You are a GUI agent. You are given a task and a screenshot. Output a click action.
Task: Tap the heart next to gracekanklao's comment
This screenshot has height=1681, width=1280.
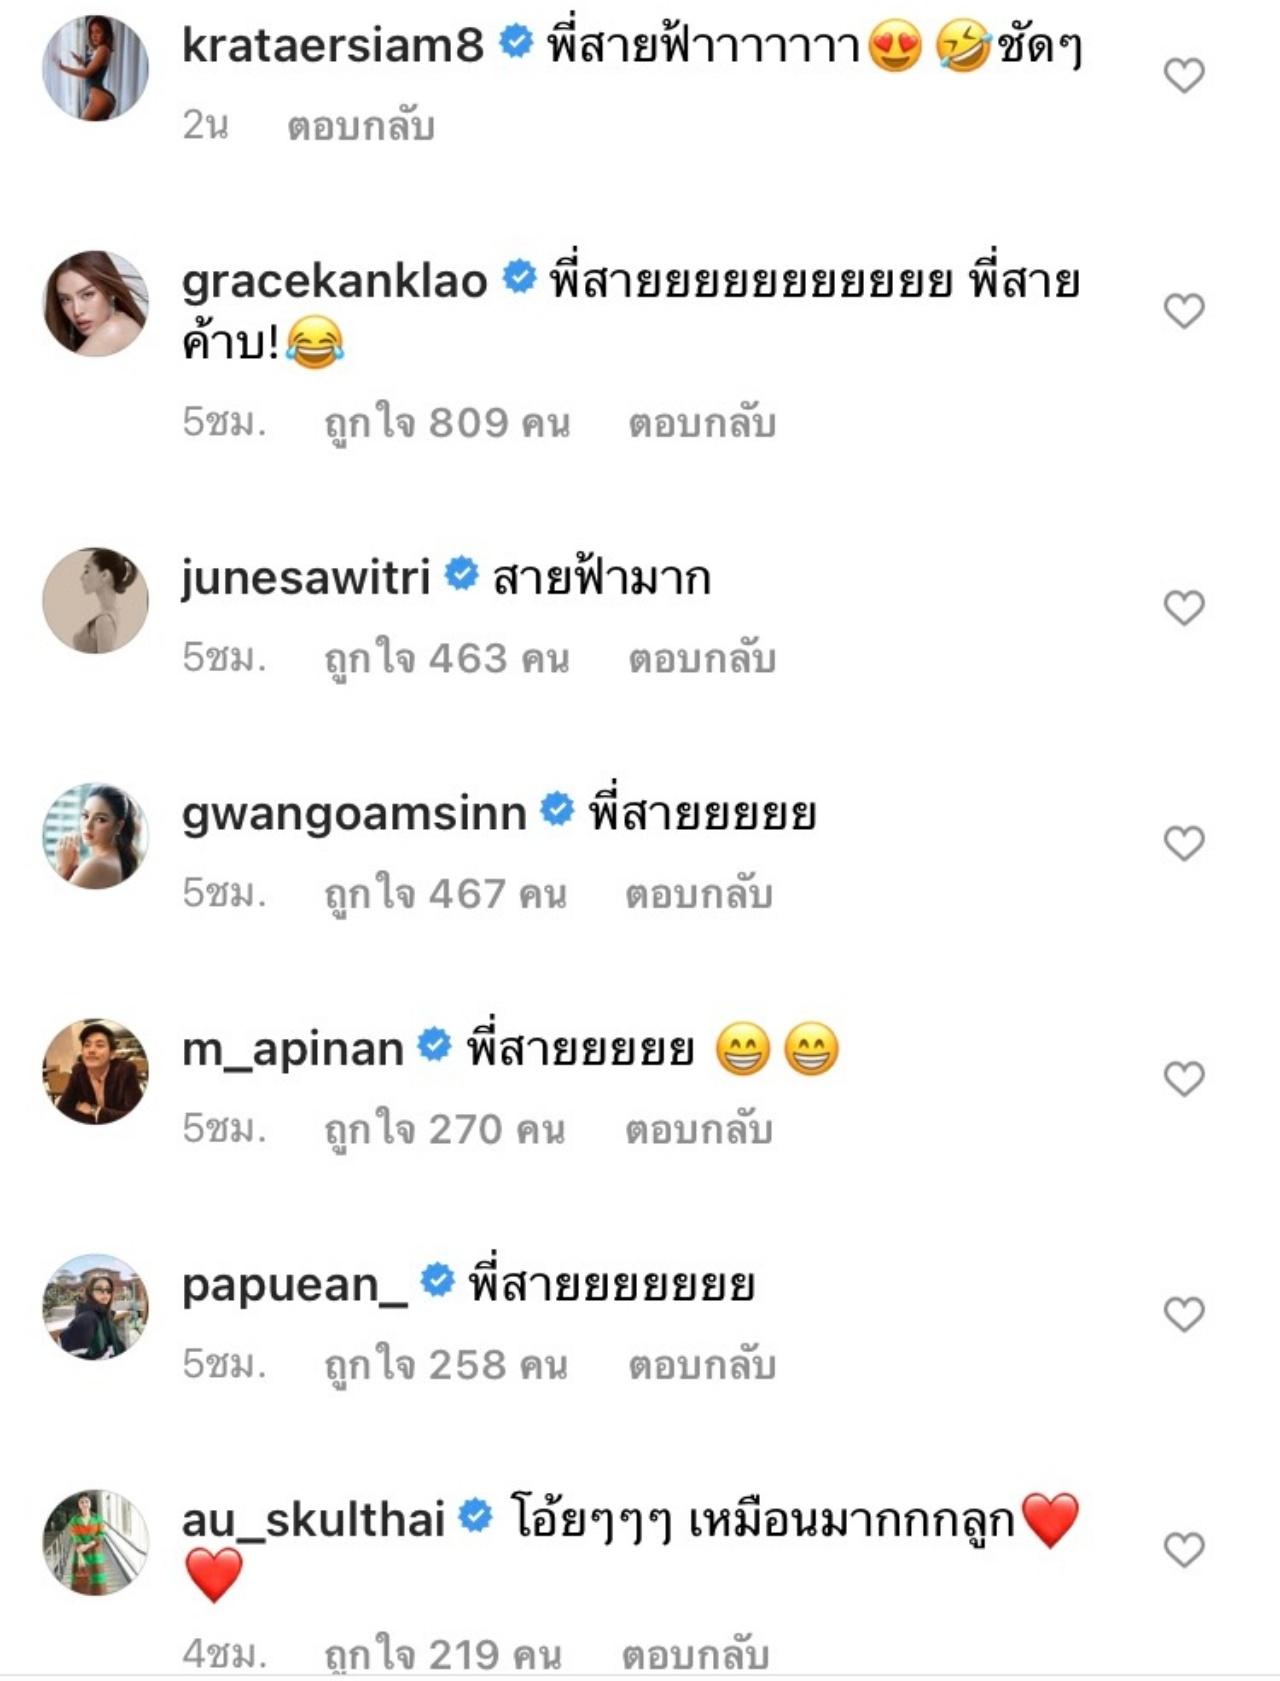[x=1184, y=311]
